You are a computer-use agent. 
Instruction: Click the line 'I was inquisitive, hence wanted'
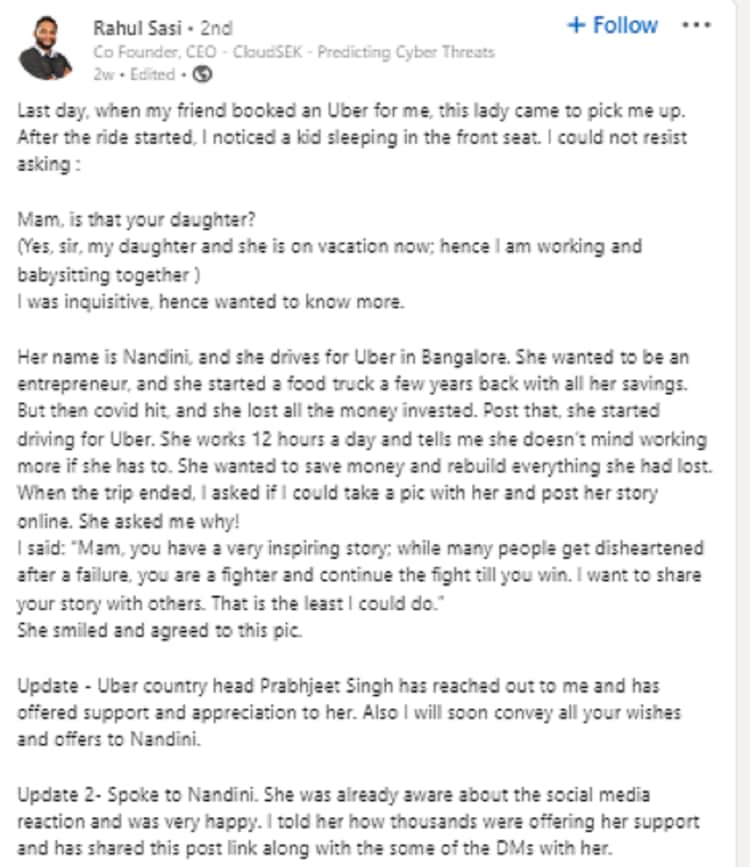coord(211,301)
